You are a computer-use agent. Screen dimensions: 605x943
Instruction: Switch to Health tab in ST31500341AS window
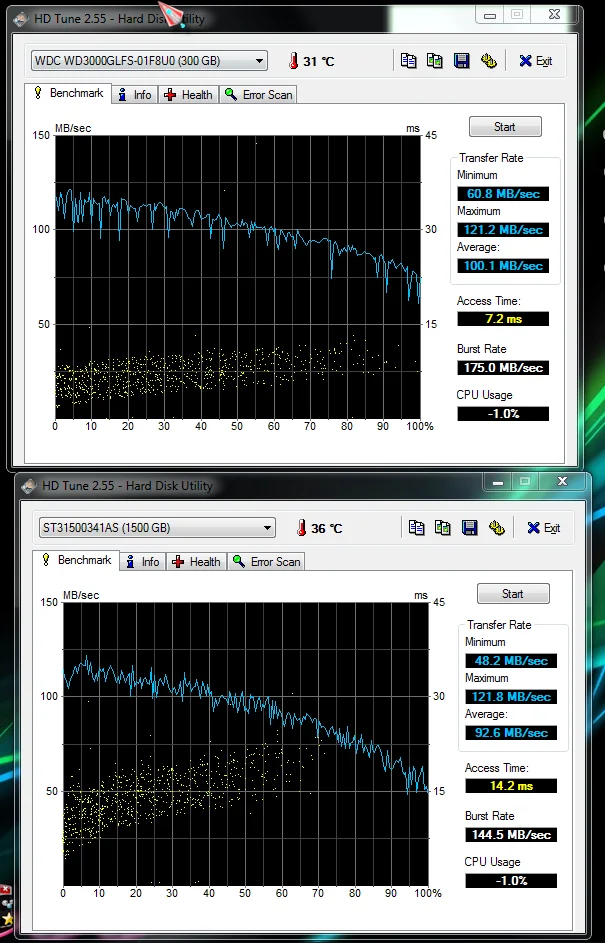point(197,561)
